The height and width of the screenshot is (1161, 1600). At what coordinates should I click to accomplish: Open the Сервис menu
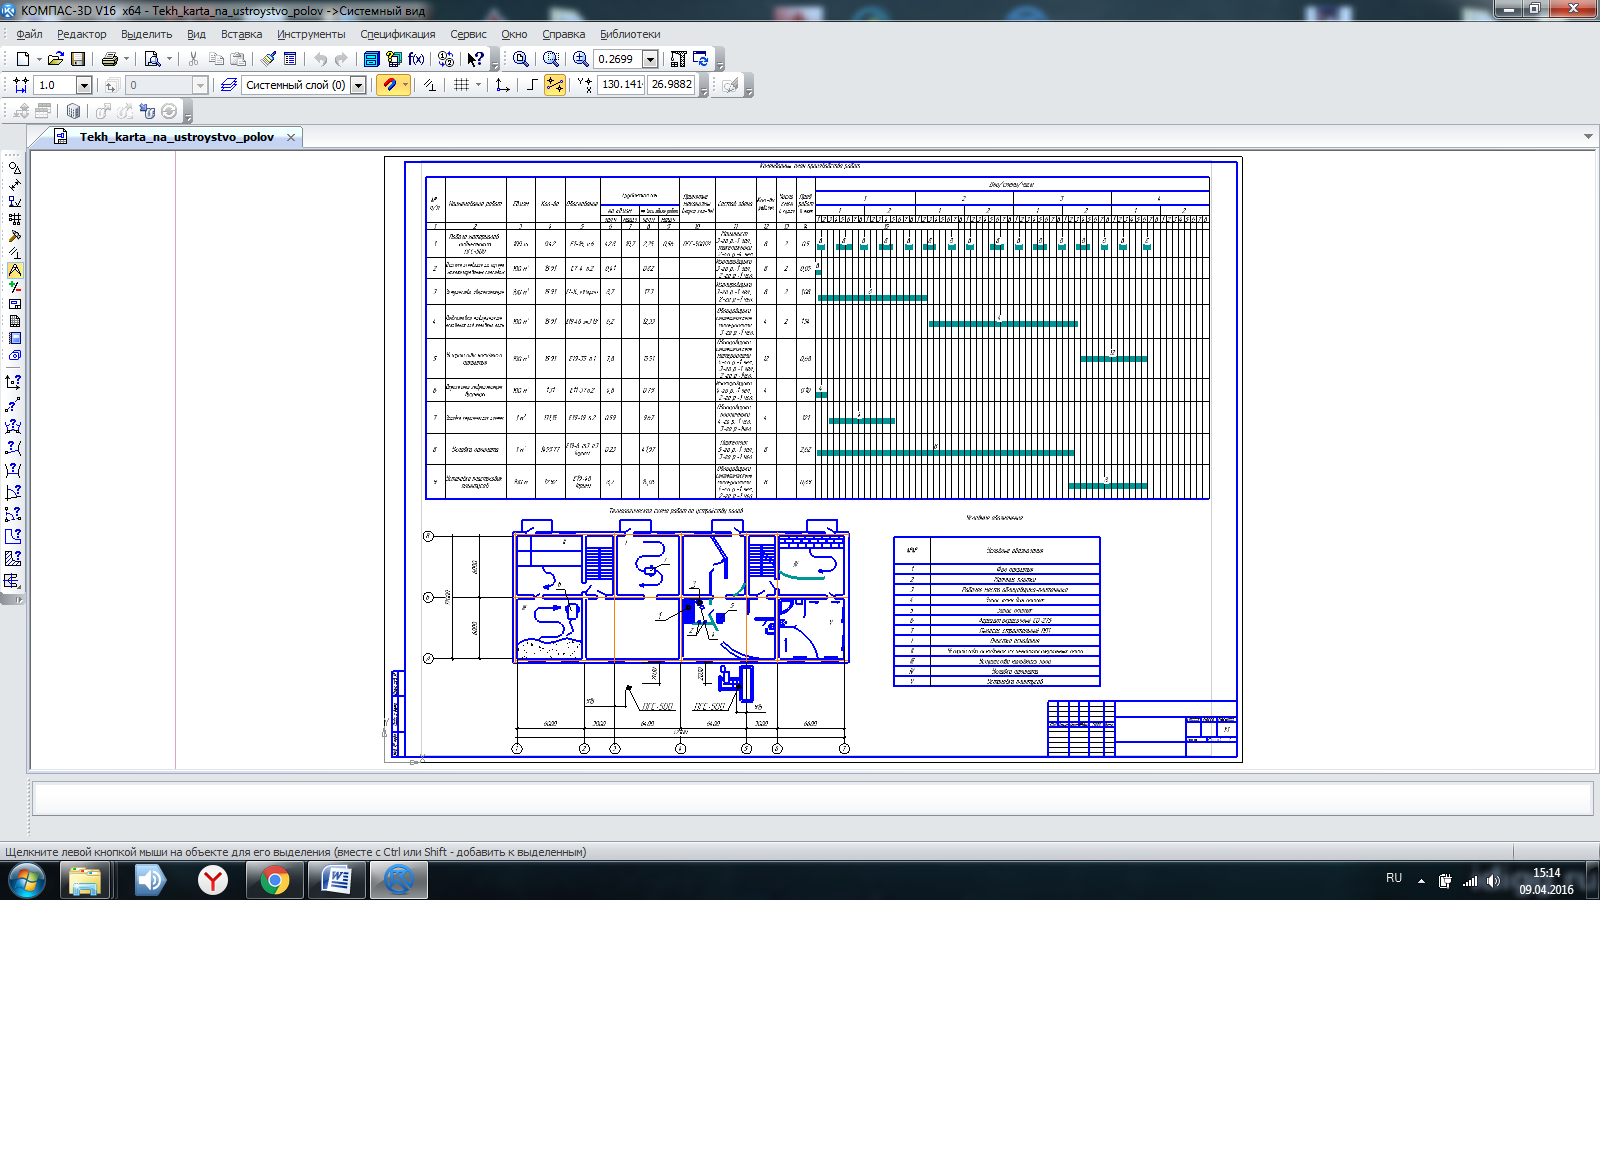click(x=468, y=34)
